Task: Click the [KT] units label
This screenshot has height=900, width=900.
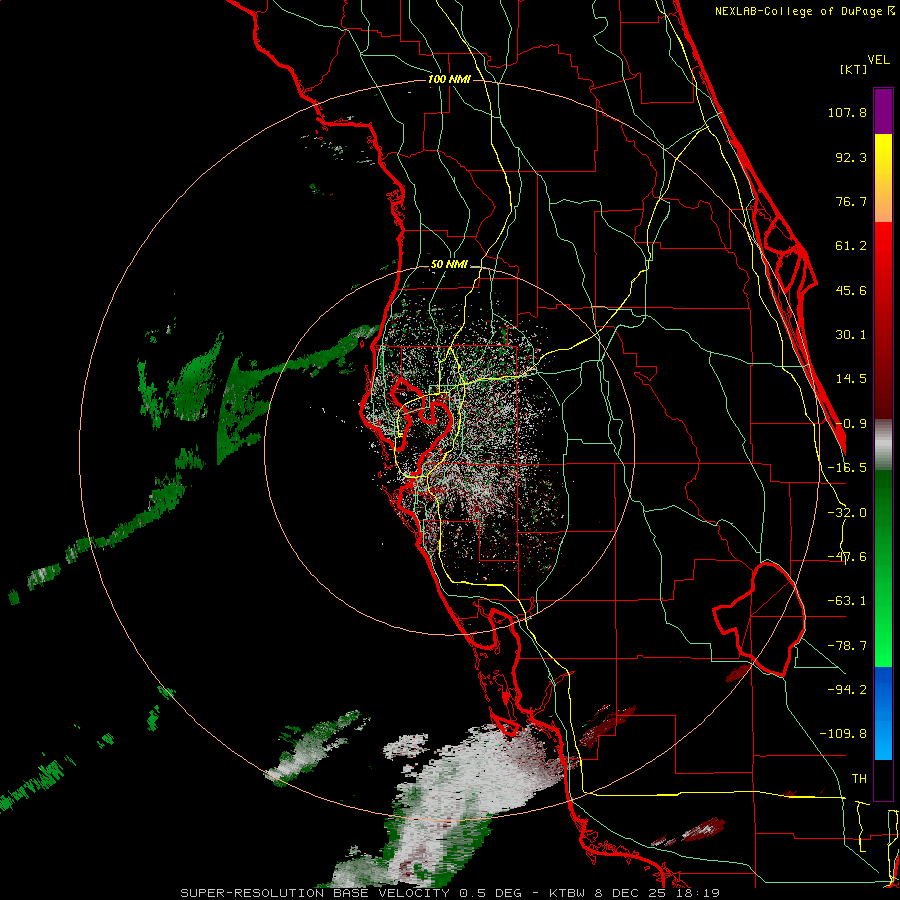Action: point(854,69)
